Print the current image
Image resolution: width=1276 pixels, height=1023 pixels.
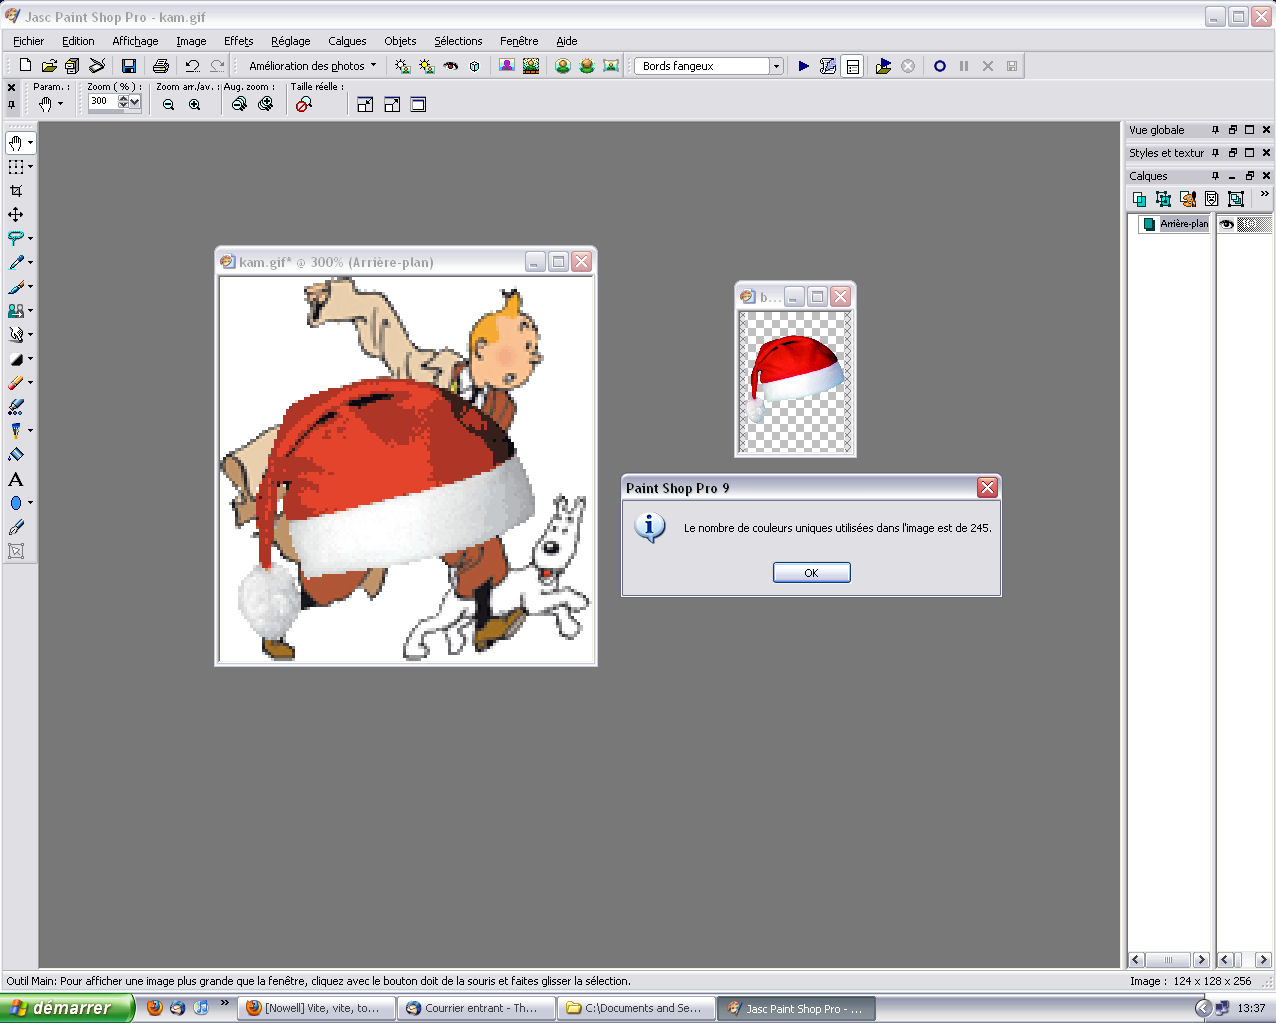point(161,66)
